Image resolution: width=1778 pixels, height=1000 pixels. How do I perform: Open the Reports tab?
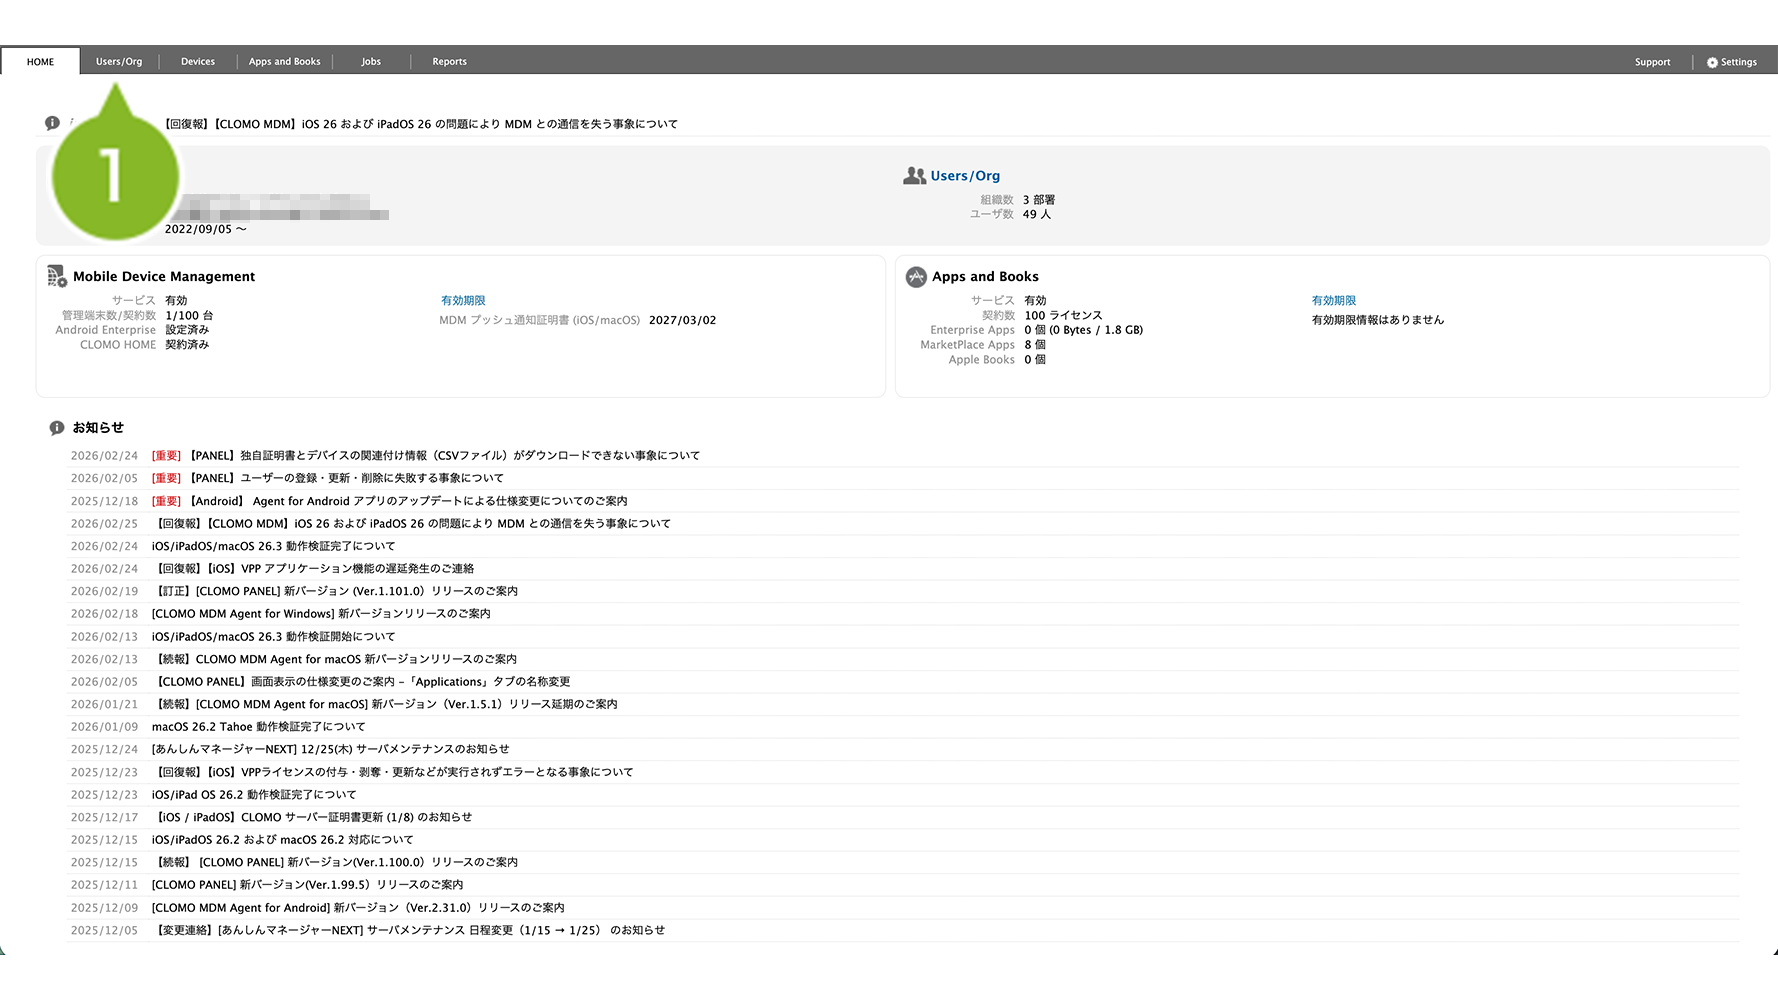click(x=449, y=62)
